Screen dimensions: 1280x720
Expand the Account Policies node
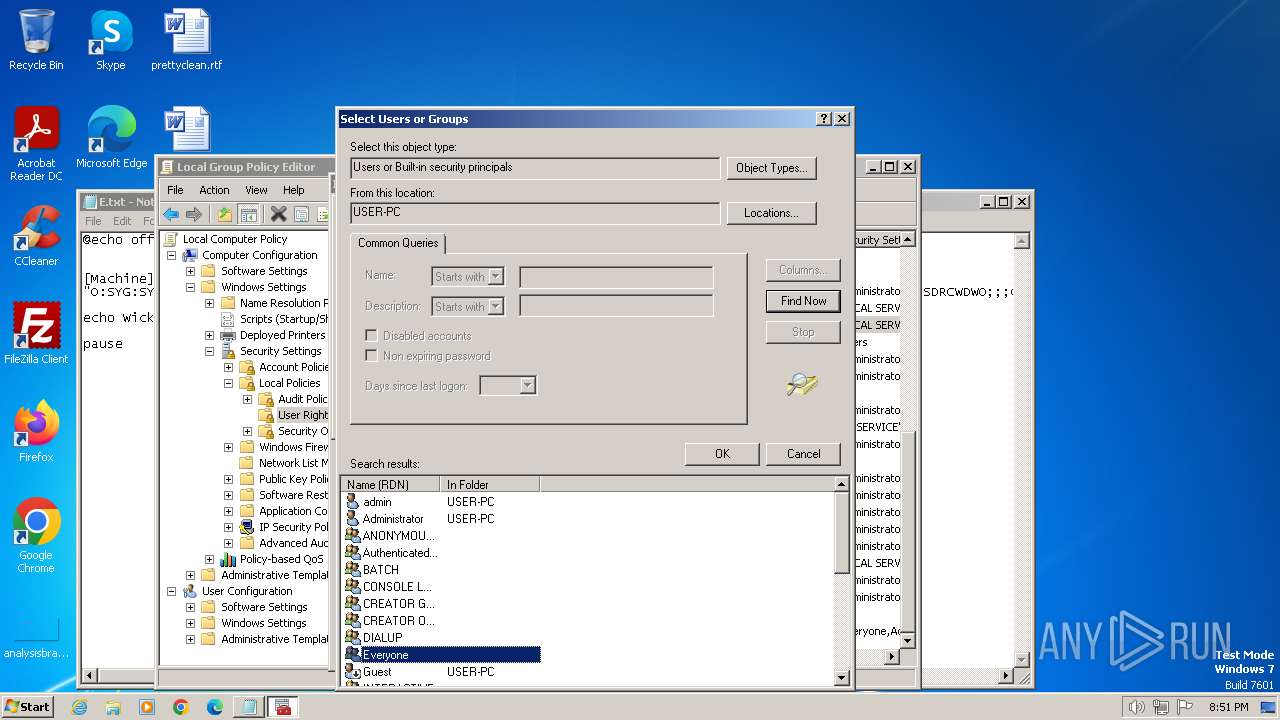pyautogui.click(x=228, y=367)
